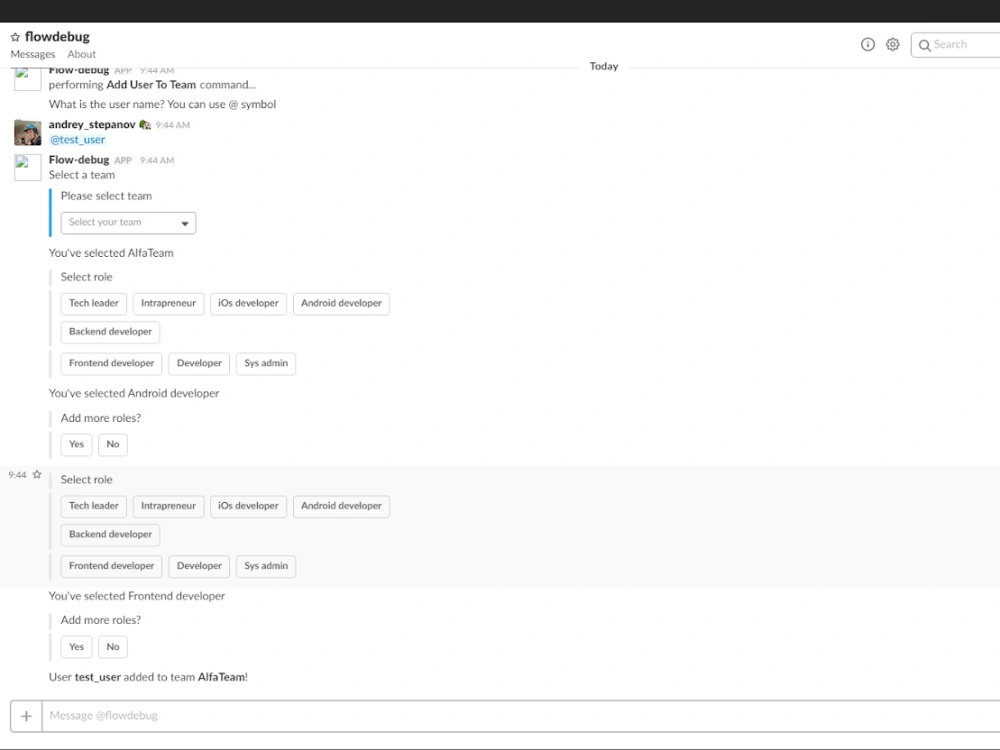The image size is (1000, 750).
Task: Click the Today date divider label
Action: click(x=604, y=66)
